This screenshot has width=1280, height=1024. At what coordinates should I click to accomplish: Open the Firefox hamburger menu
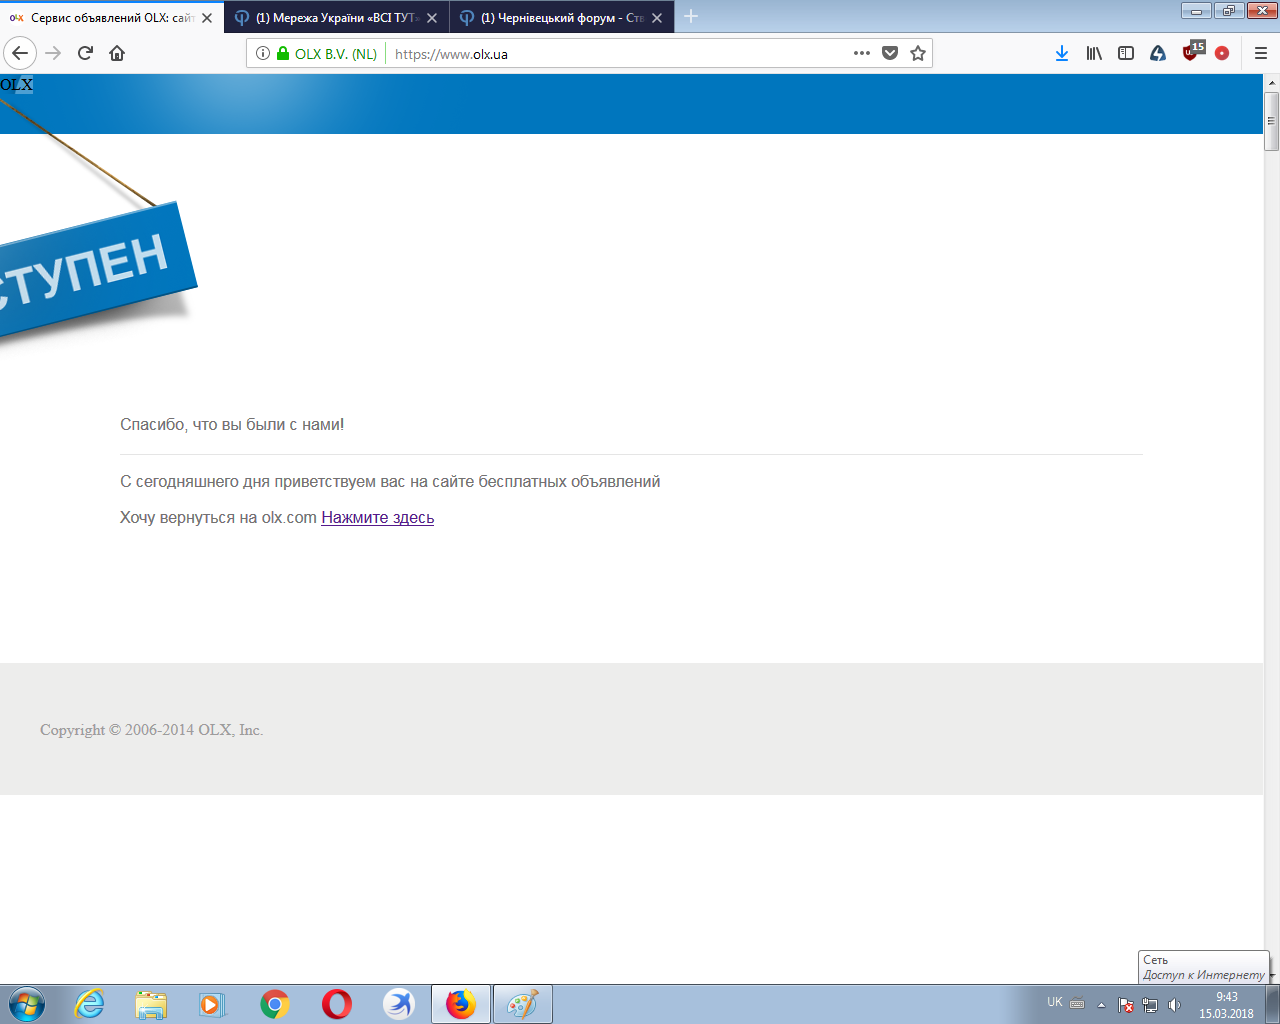[x=1260, y=53]
